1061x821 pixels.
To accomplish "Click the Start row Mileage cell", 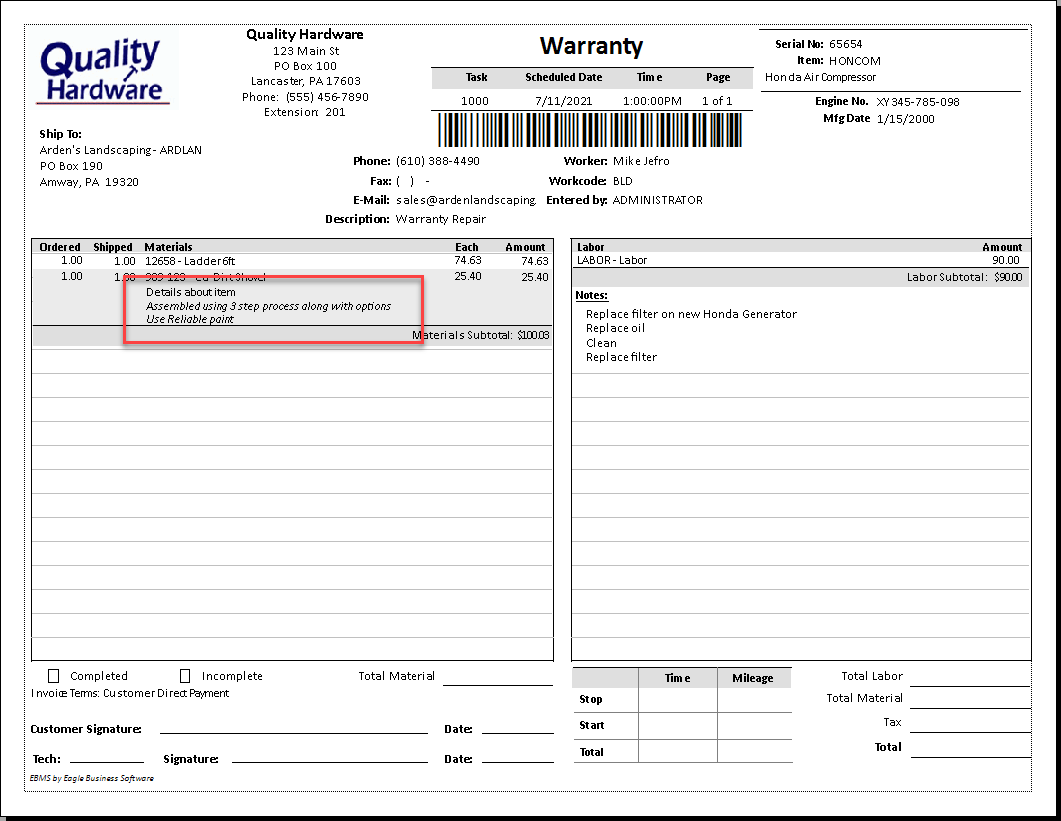I will pyautogui.click(x=754, y=726).
